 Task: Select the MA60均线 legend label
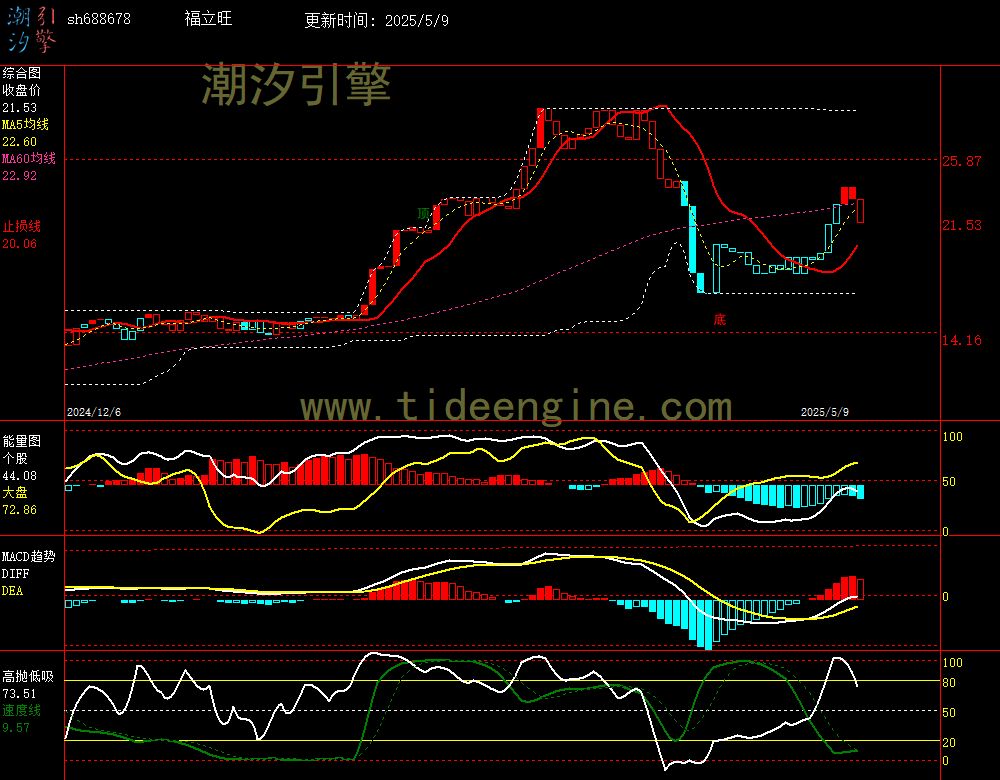pyautogui.click(x=29, y=158)
